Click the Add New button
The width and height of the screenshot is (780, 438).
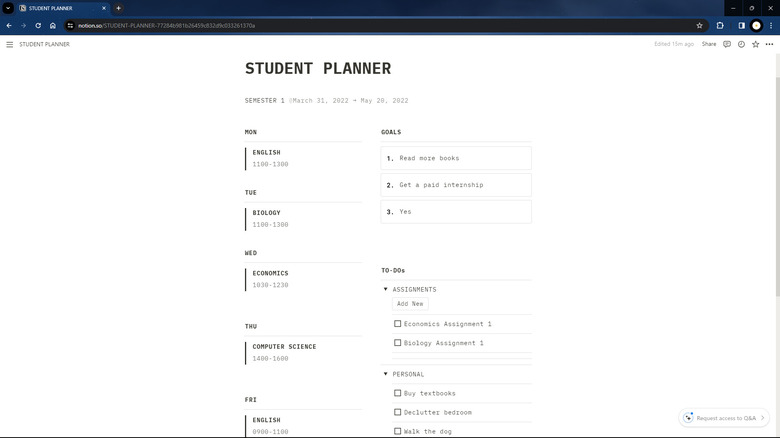coord(410,304)
